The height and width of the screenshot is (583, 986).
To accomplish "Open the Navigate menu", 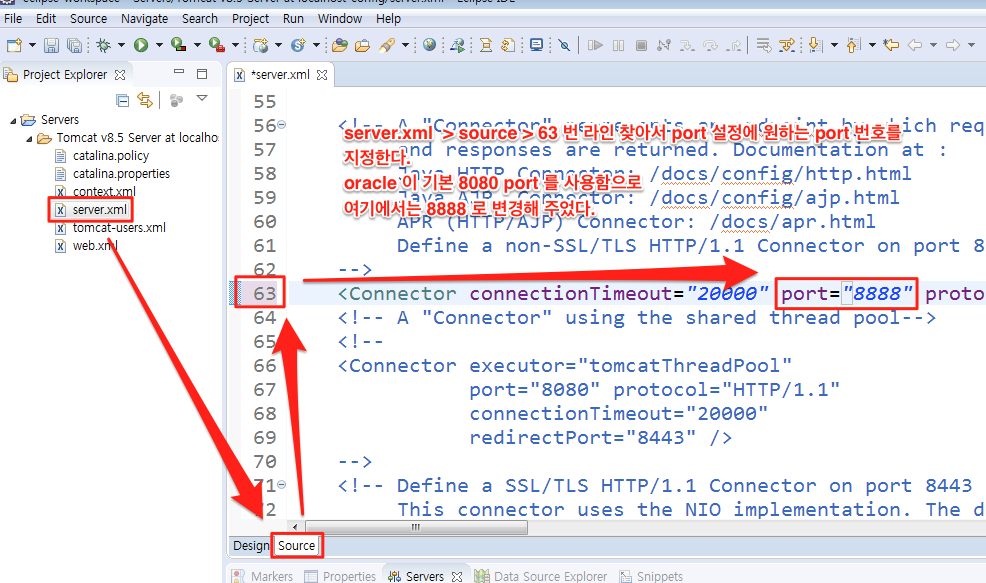I will pyautogui.click(x=144, y=19).
